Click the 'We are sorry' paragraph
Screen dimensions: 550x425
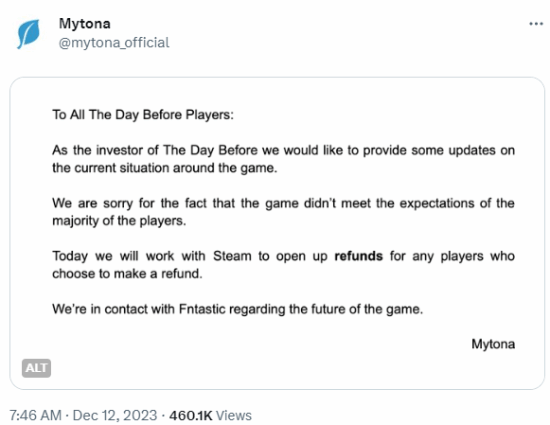(283, 212)
